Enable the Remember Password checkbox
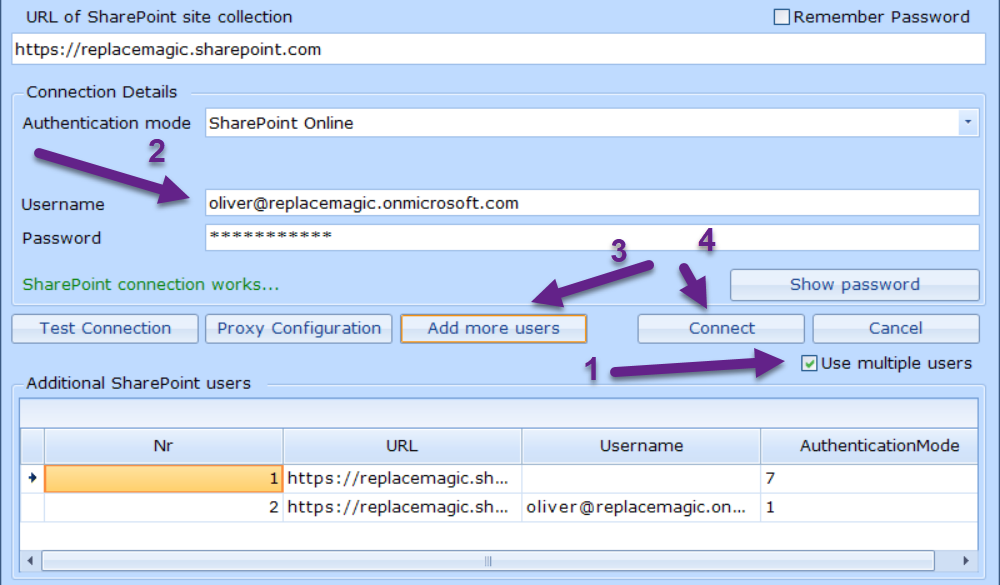This screenshot has width=1000, height=585. tap(782, 17)
